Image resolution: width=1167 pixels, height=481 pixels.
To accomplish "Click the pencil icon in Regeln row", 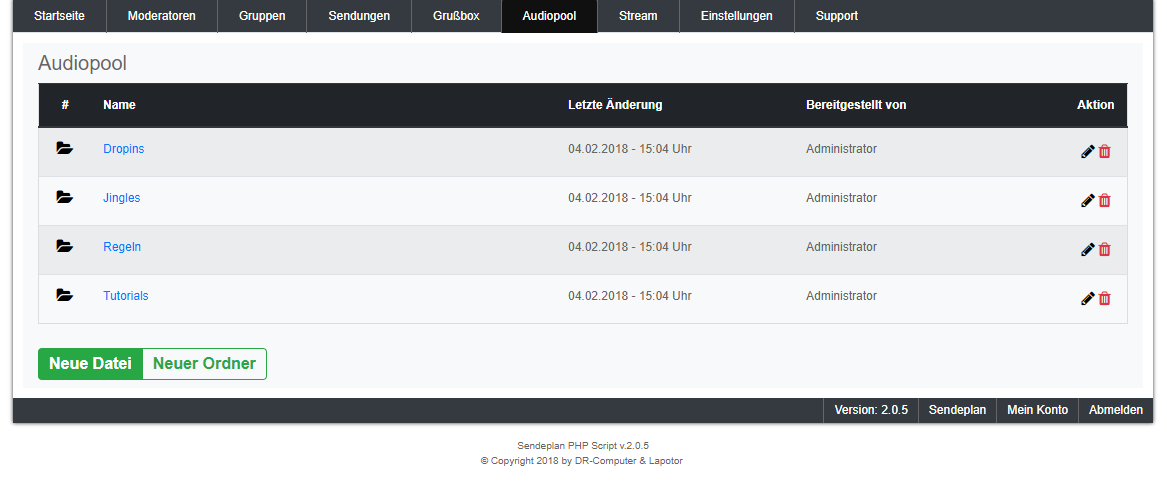I will [x=1088, y=250].
